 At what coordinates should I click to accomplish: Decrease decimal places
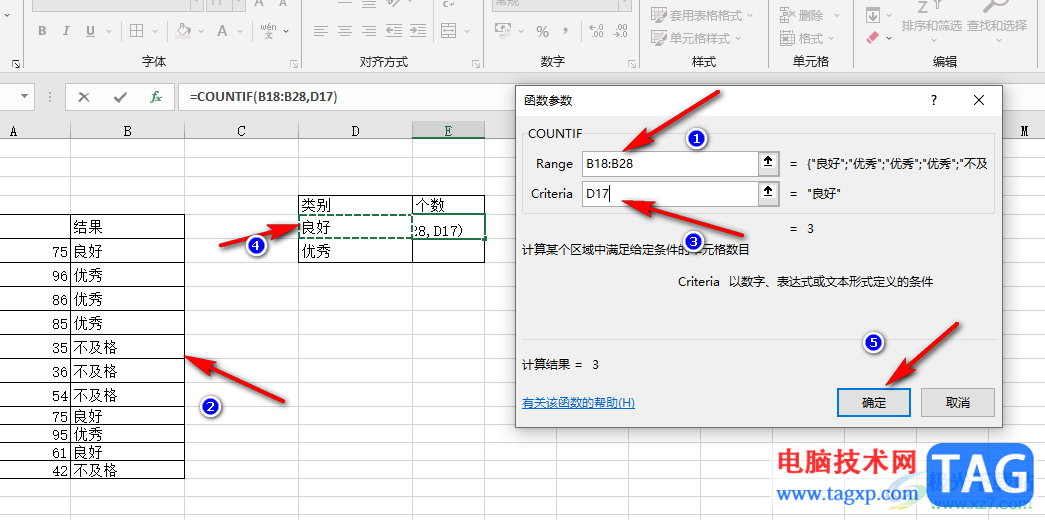620,31
